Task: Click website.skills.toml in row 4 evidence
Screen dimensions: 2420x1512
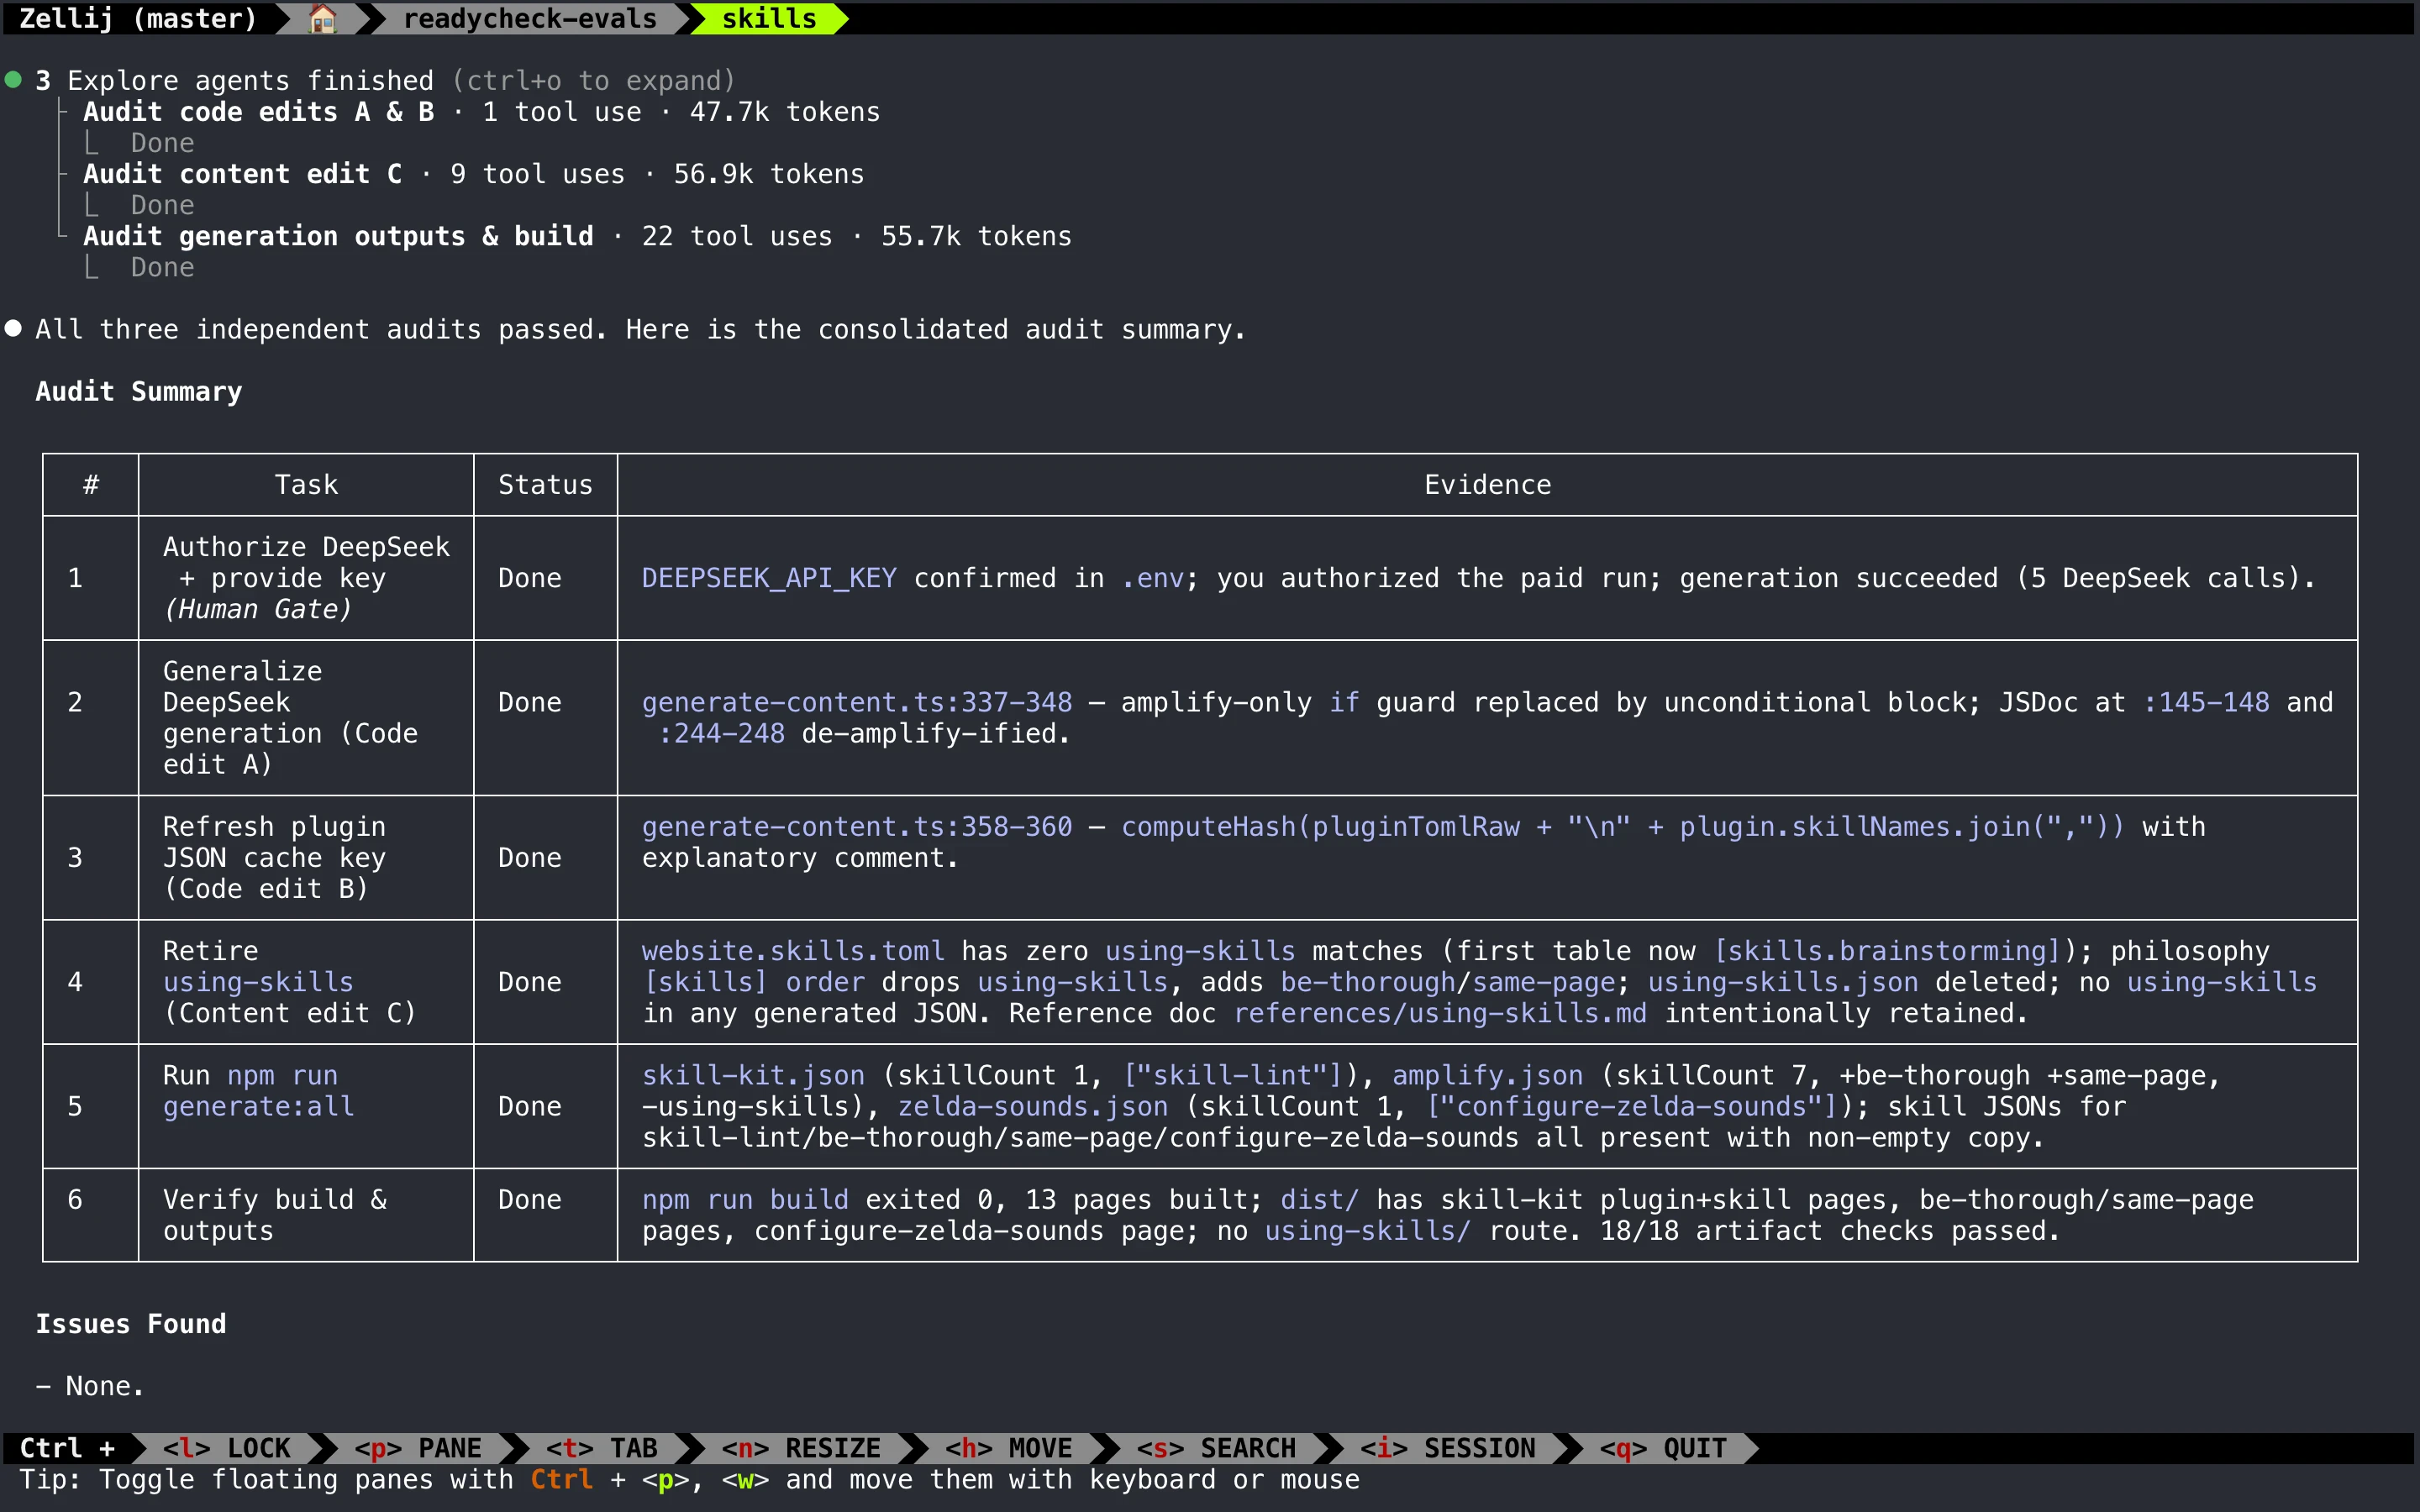Action: coord(793,950)
